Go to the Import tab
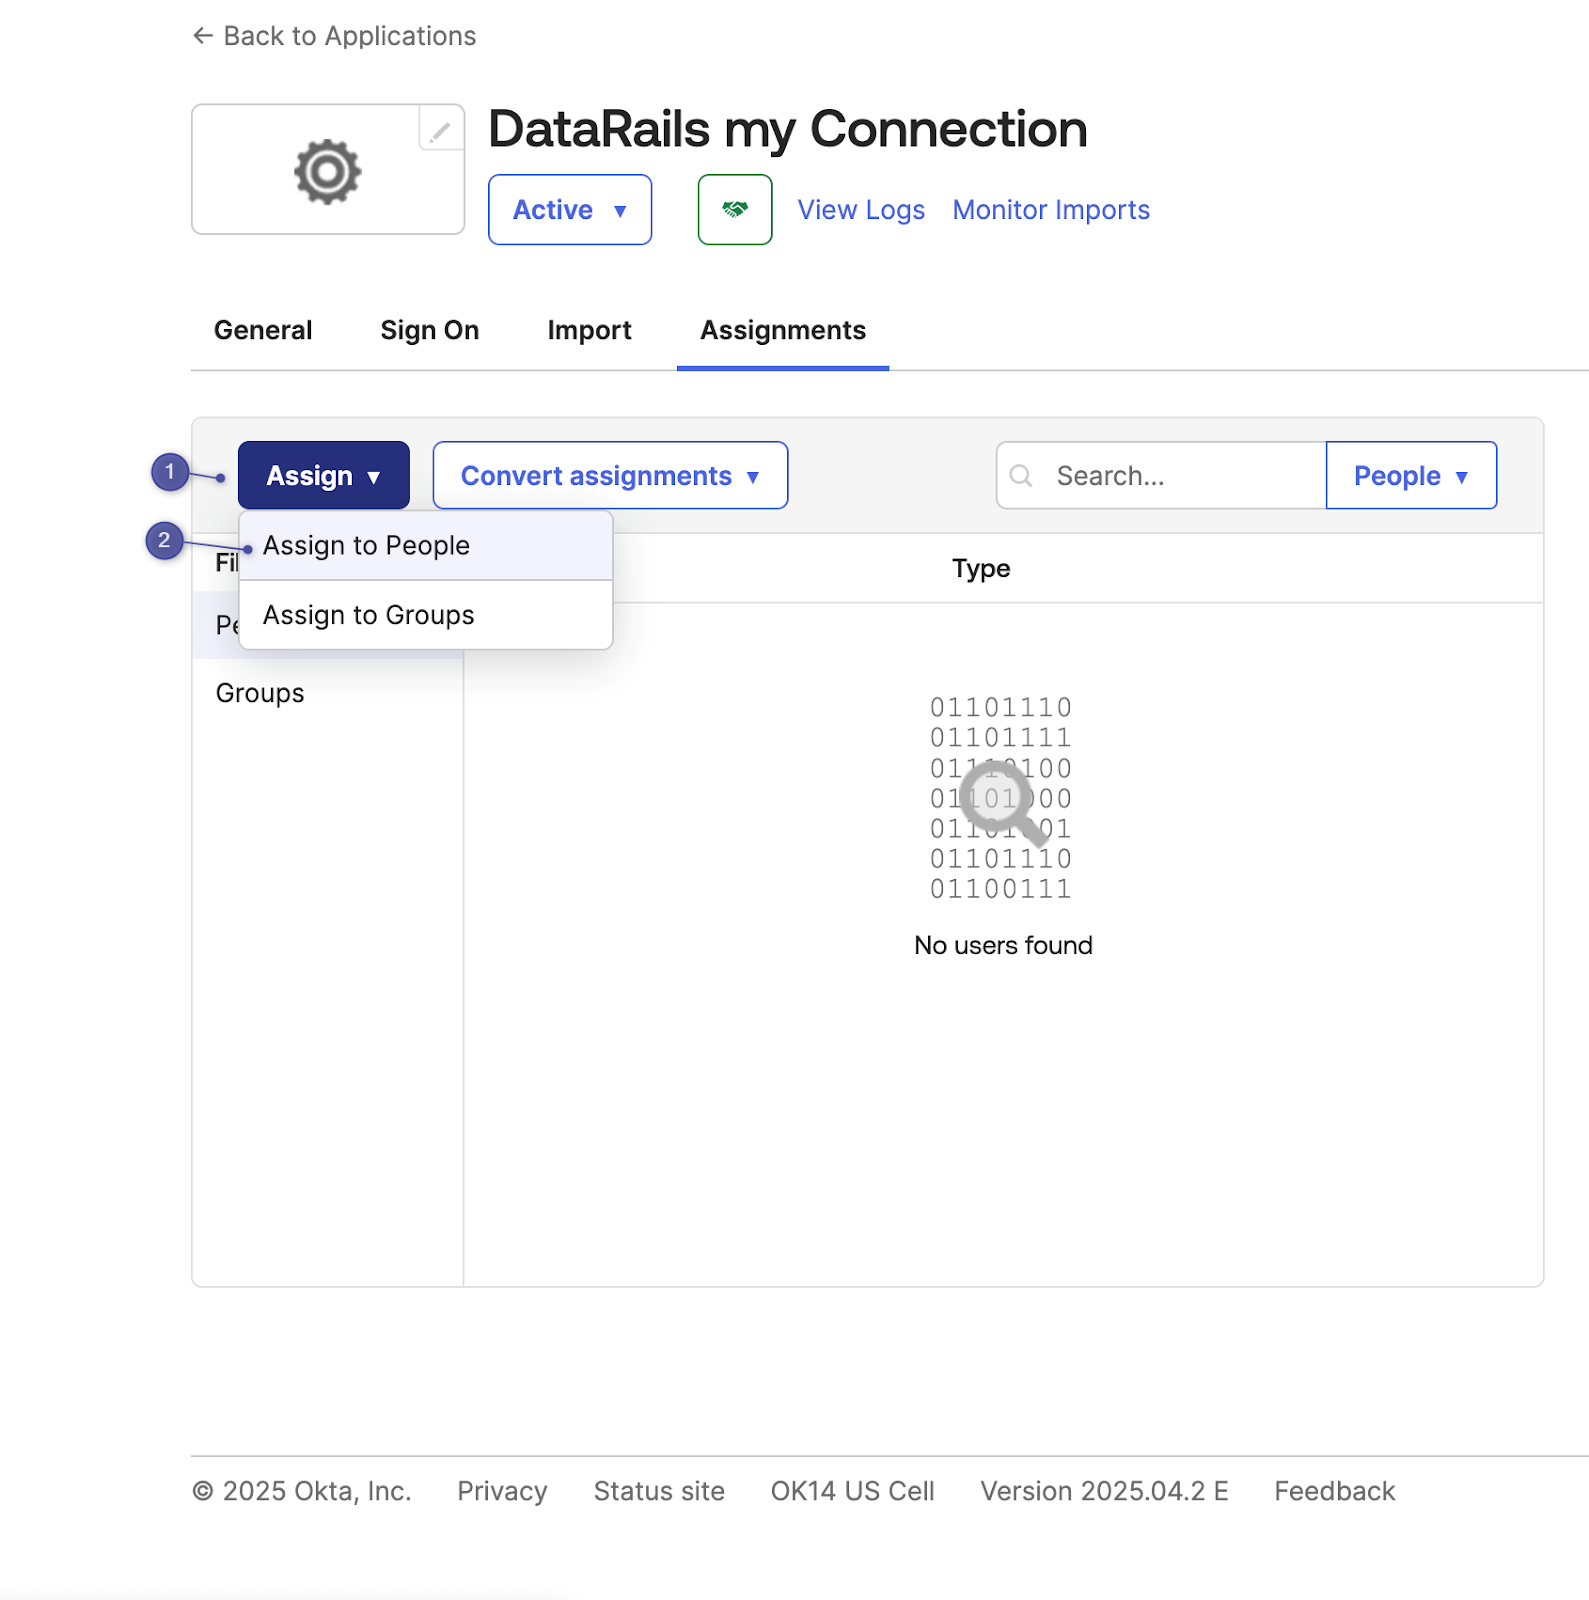Viewport: 1589px width, 1600px height. [589, 331]
